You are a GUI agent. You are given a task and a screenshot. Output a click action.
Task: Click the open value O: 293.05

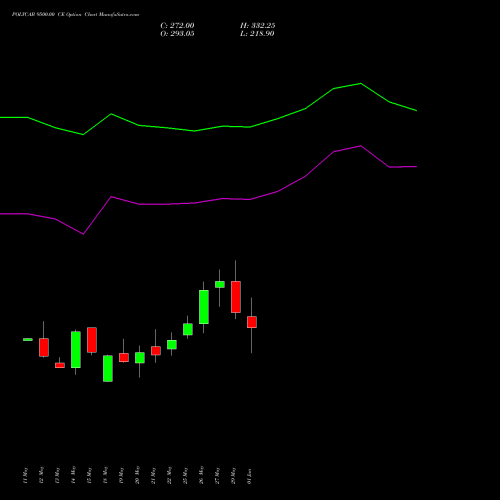177,34
